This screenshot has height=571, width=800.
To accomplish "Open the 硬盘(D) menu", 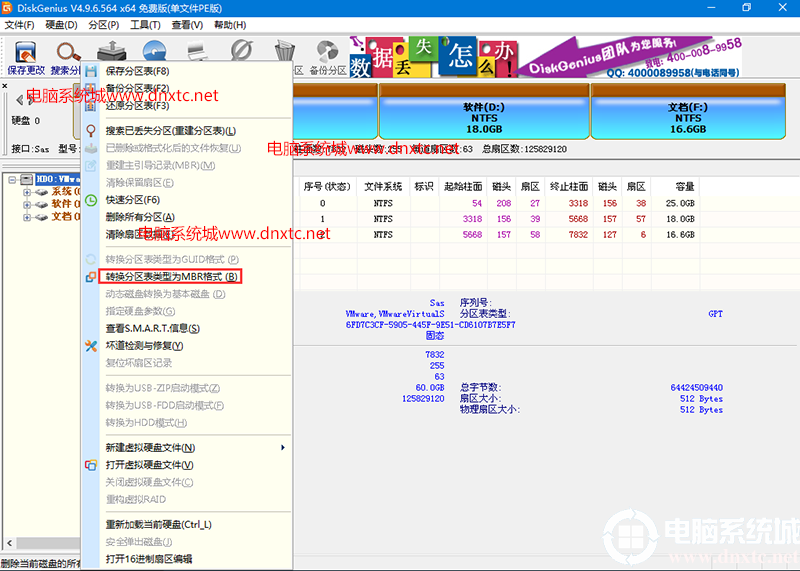I will pos(61,25).
